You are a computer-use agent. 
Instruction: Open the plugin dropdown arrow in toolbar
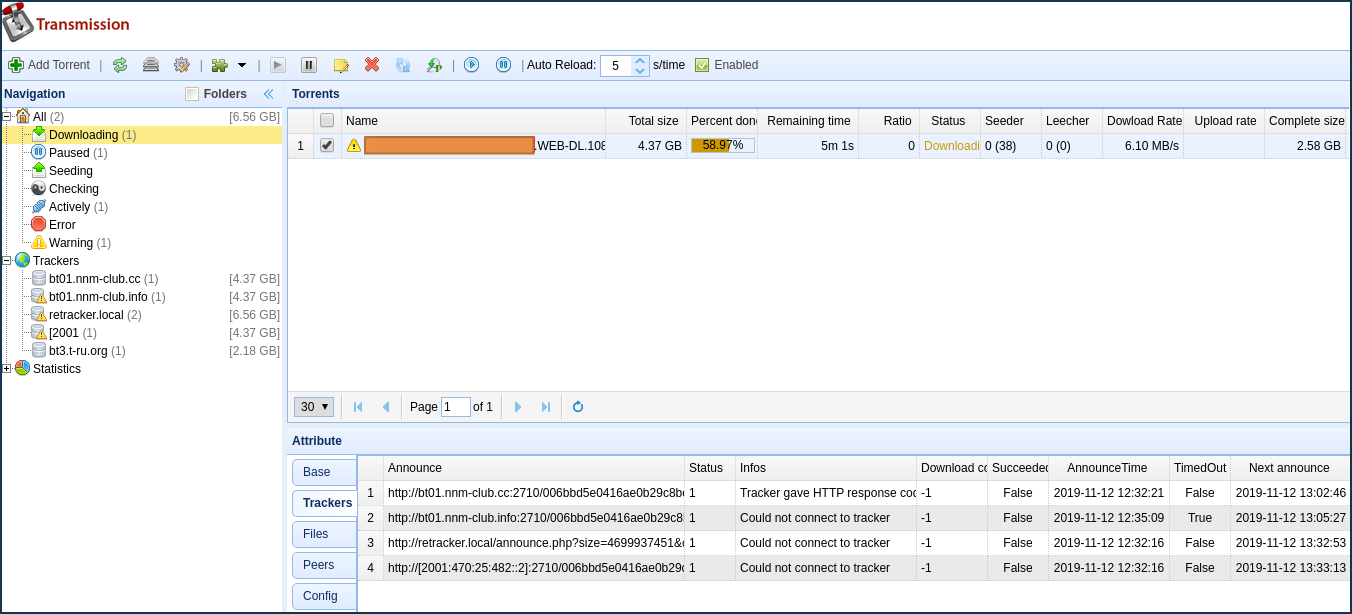[x=242, y=65]
